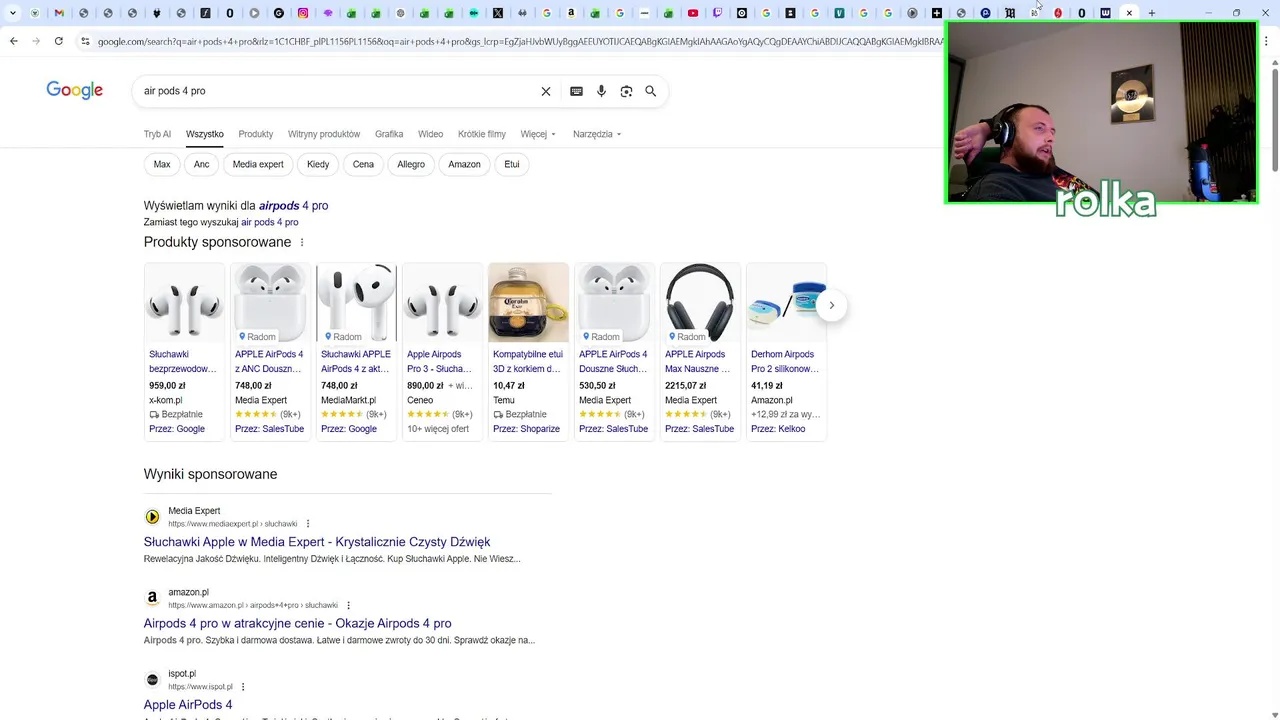This screenshot has width=1280, height=720.
Task: Open 'Słuchawki Apple w Media Expert' result
Action: coord(317,542)
